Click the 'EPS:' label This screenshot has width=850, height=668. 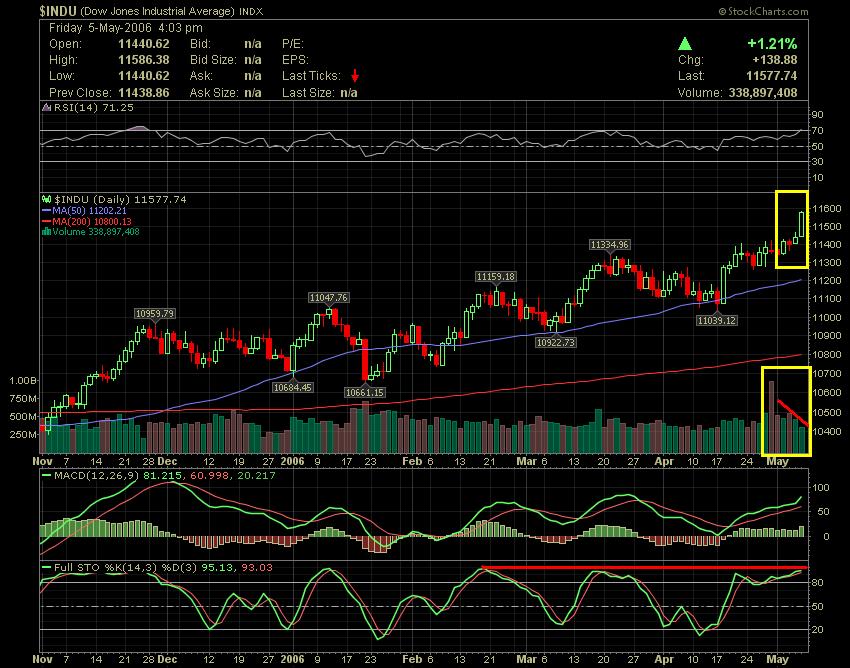click(x=295, y=60)
